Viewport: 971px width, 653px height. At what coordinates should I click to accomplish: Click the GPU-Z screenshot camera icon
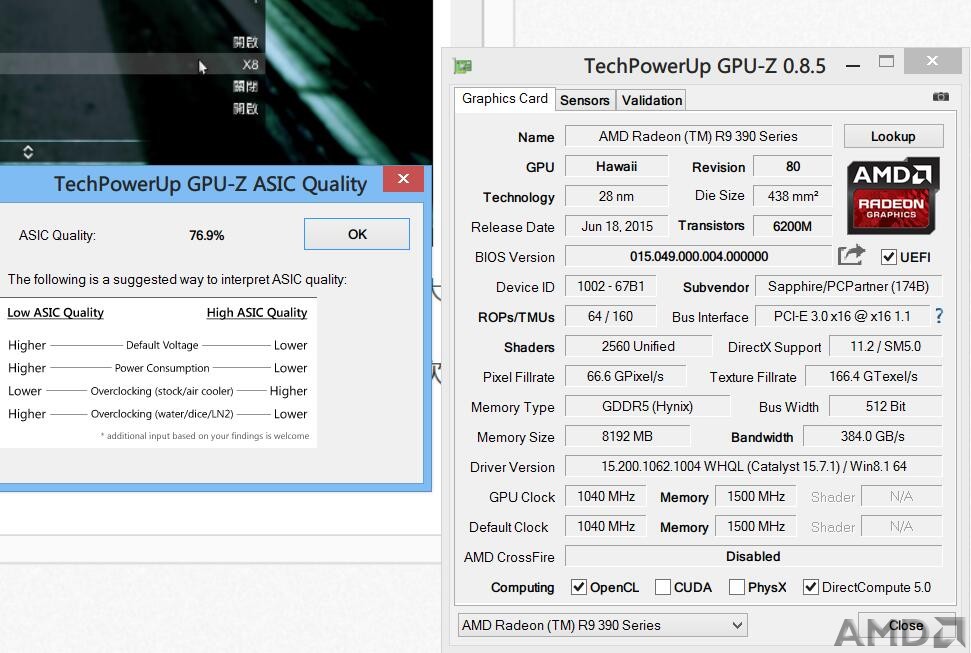click(x=940, y=97)
